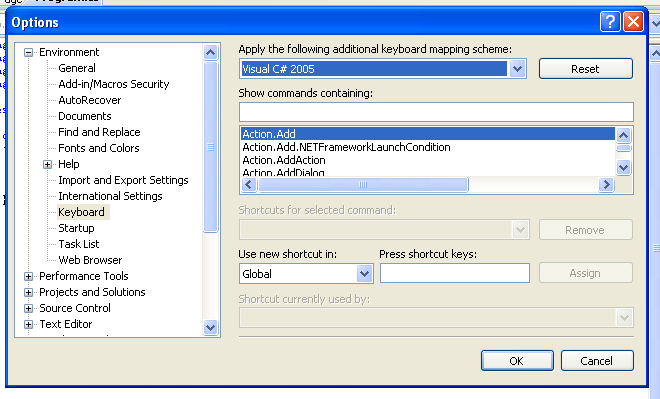Select Performance Tools category

pyautogui.click(x=84, y=276)
